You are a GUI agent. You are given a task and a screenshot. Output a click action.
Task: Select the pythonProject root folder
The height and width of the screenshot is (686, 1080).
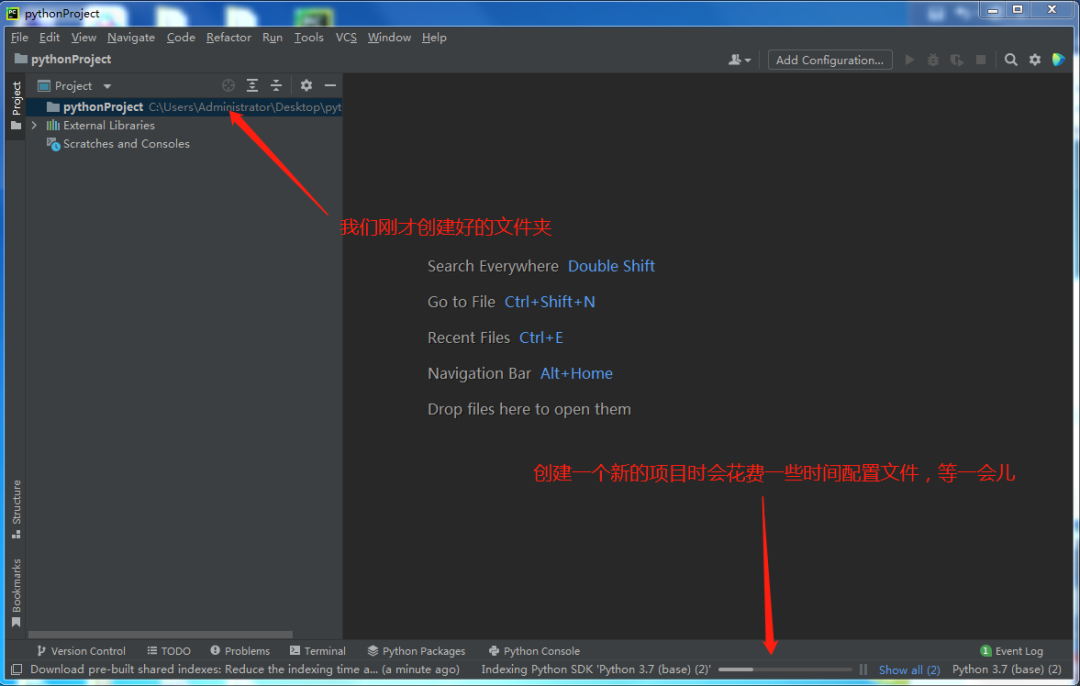pyautogui.click(x=184, y=107)
